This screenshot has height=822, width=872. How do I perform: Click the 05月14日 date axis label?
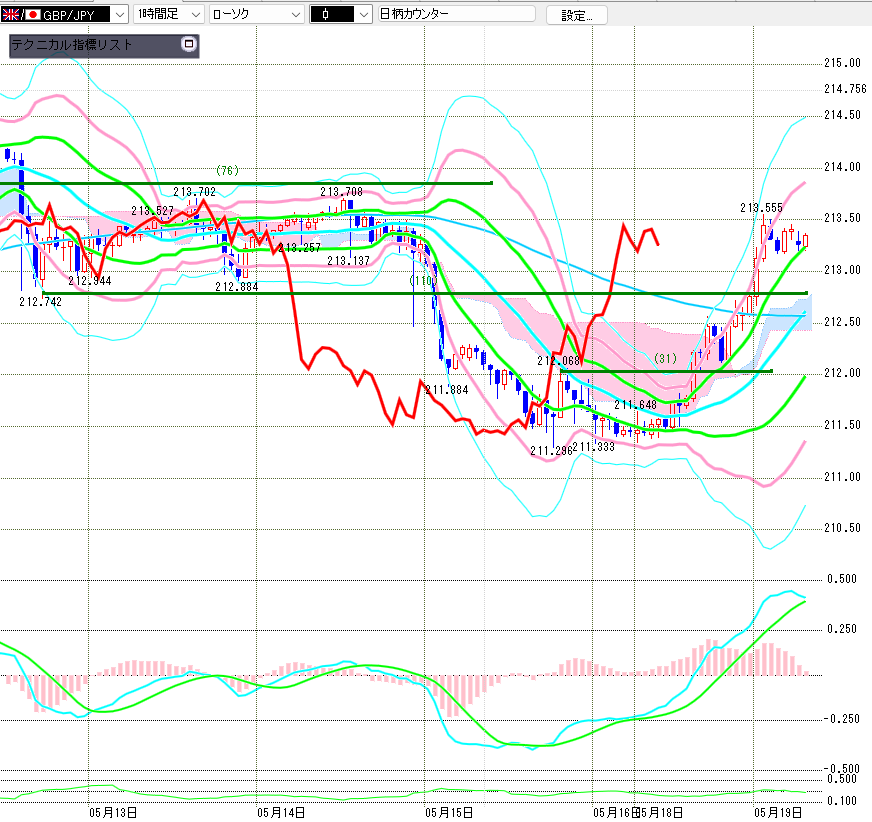click(281, 813)
